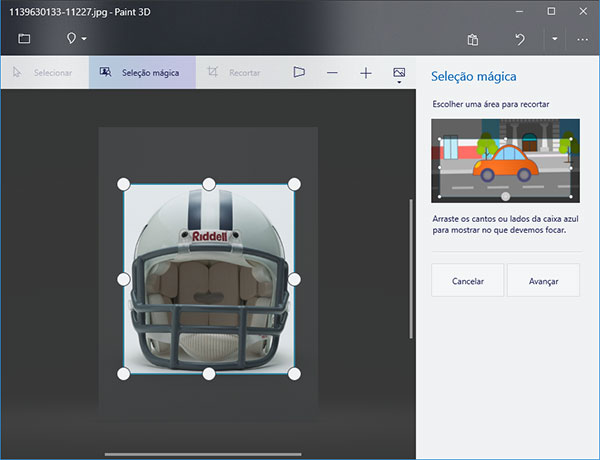Open the more options ellipsis menu
Viewport: 600px width, 460px height.
point(582,39)
